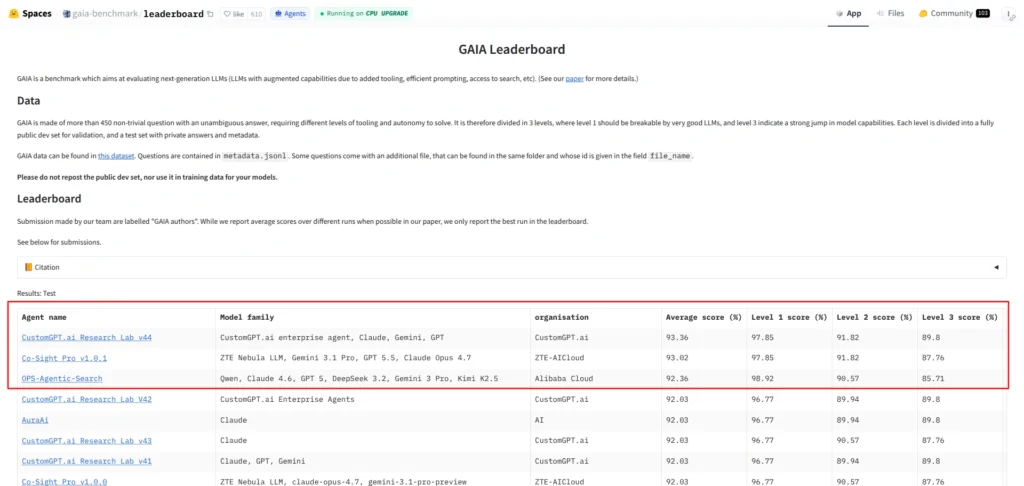Click the 'Data' section heading
The width and height of the screenshot is (1024, 486).
pos(29,101)
